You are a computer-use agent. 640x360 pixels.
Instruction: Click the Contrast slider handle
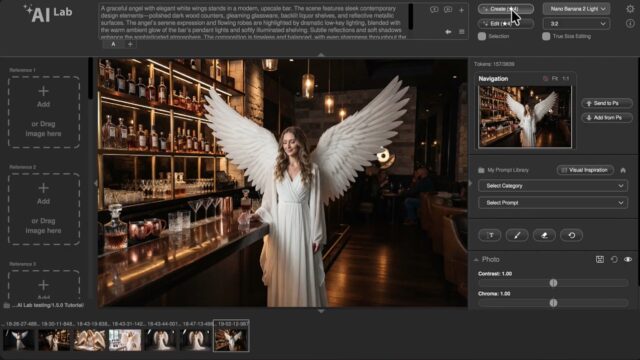[x=553, y=283]
